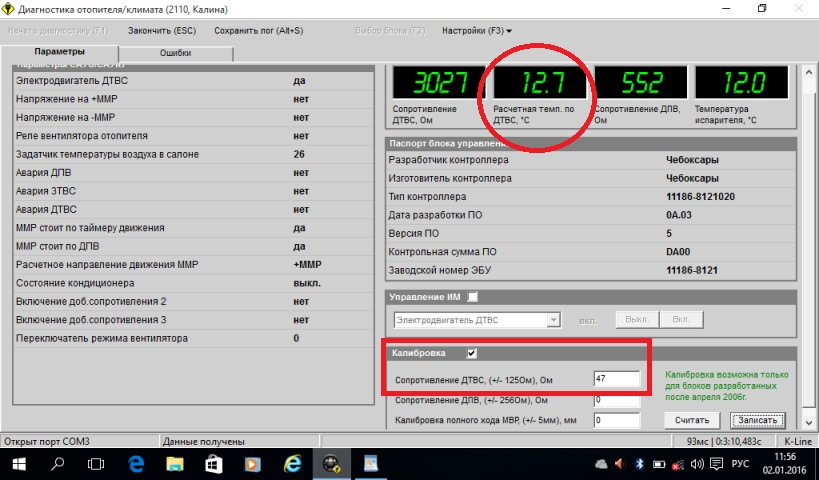Open Task View in taskbar
This screenshot has height=480, width=819.
tap(96, 464)
